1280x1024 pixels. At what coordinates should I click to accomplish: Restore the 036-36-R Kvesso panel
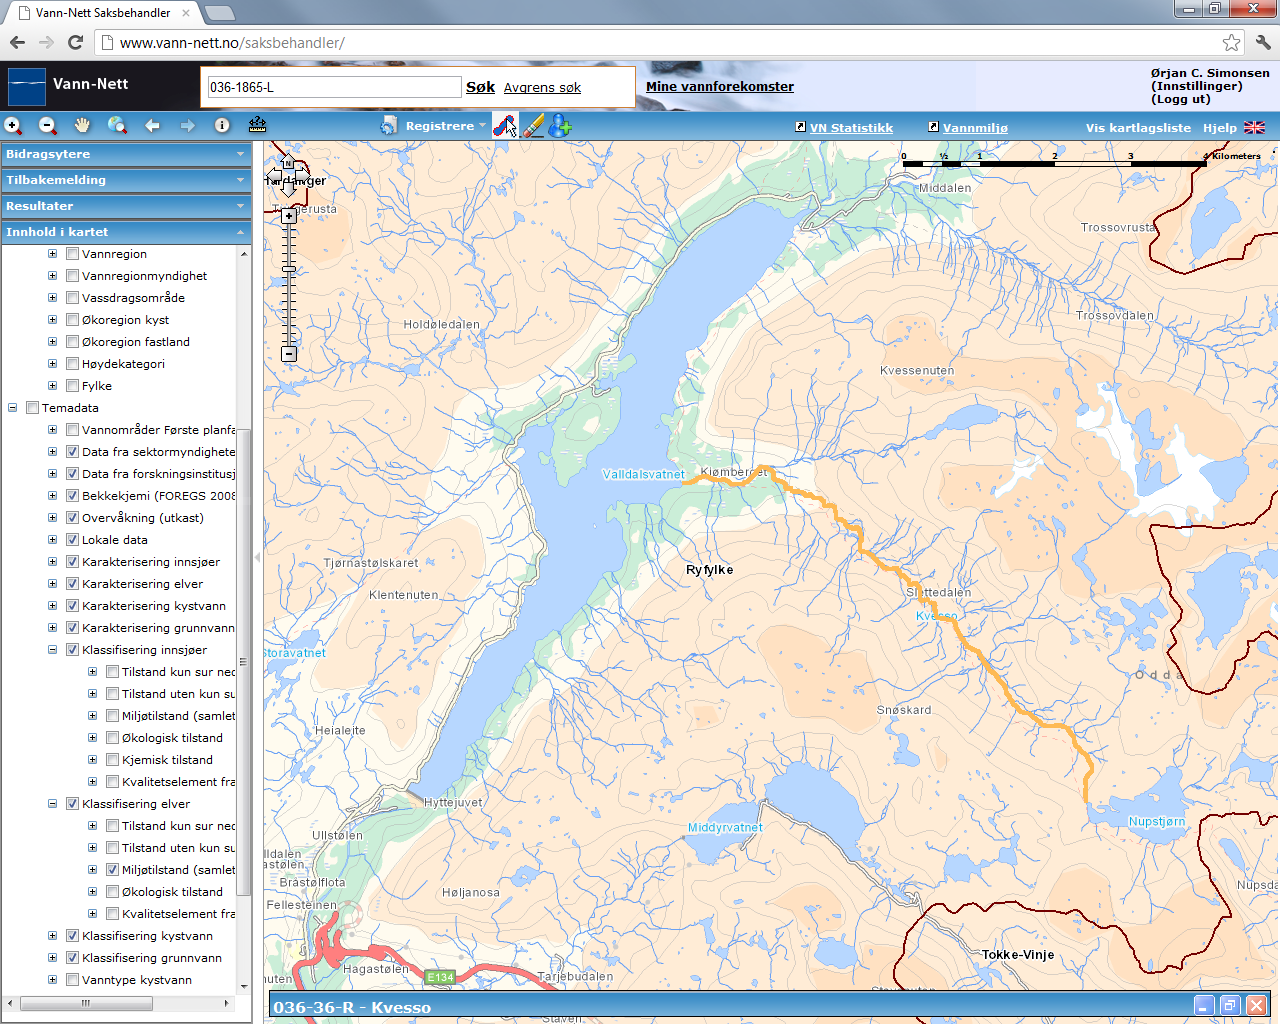pos(1230,1006)
